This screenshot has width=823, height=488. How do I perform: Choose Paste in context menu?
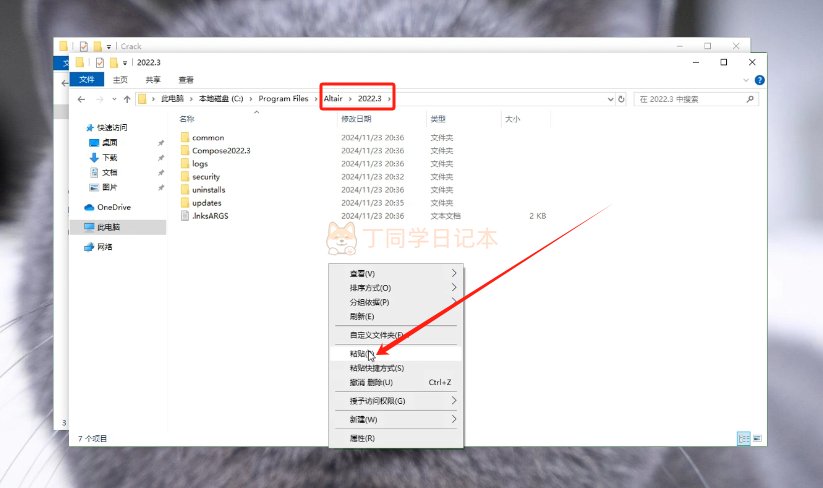(x=396, y=354)
